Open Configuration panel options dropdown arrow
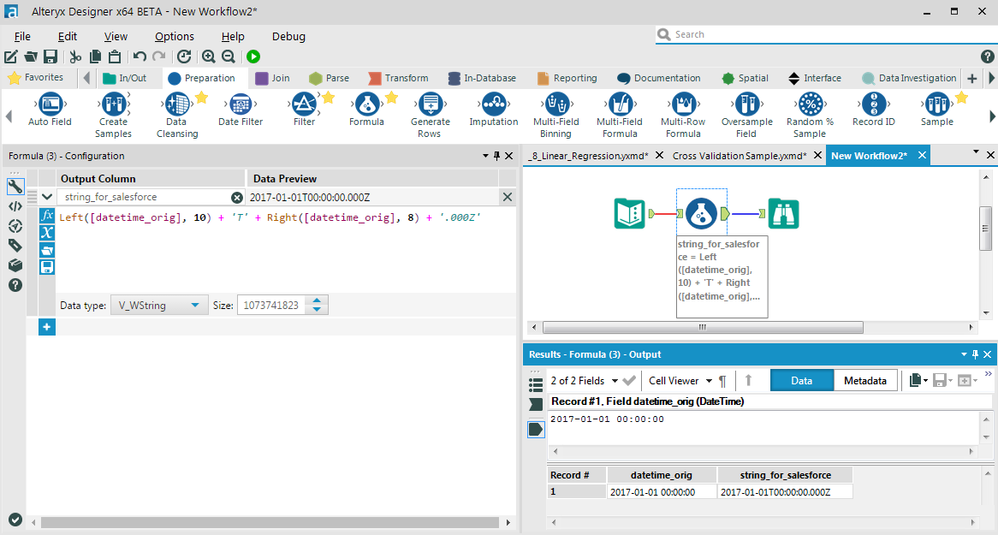The width and height of the screenshot is (998, 535). (x=486, y=155)
